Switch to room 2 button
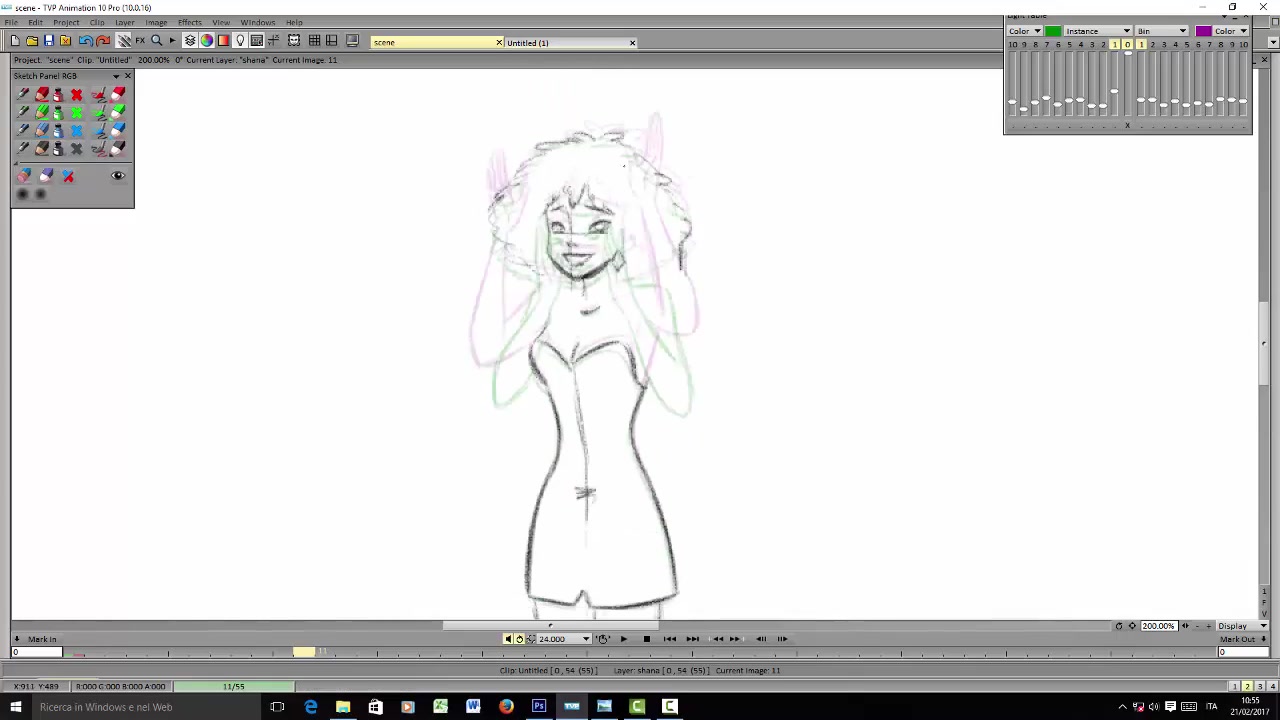The height and width of the screenshot is (720, 1280). point(1247,687)
